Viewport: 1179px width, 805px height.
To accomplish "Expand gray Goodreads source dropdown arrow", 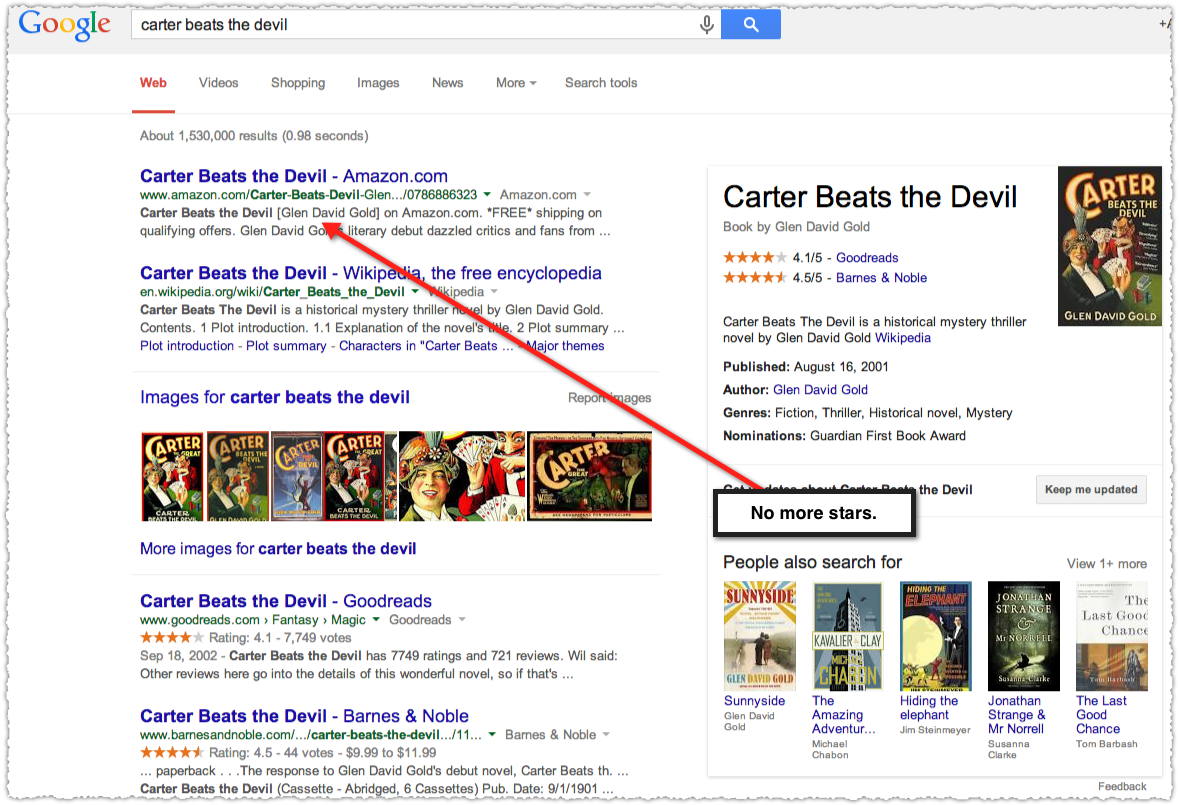I will coord(462,619).
